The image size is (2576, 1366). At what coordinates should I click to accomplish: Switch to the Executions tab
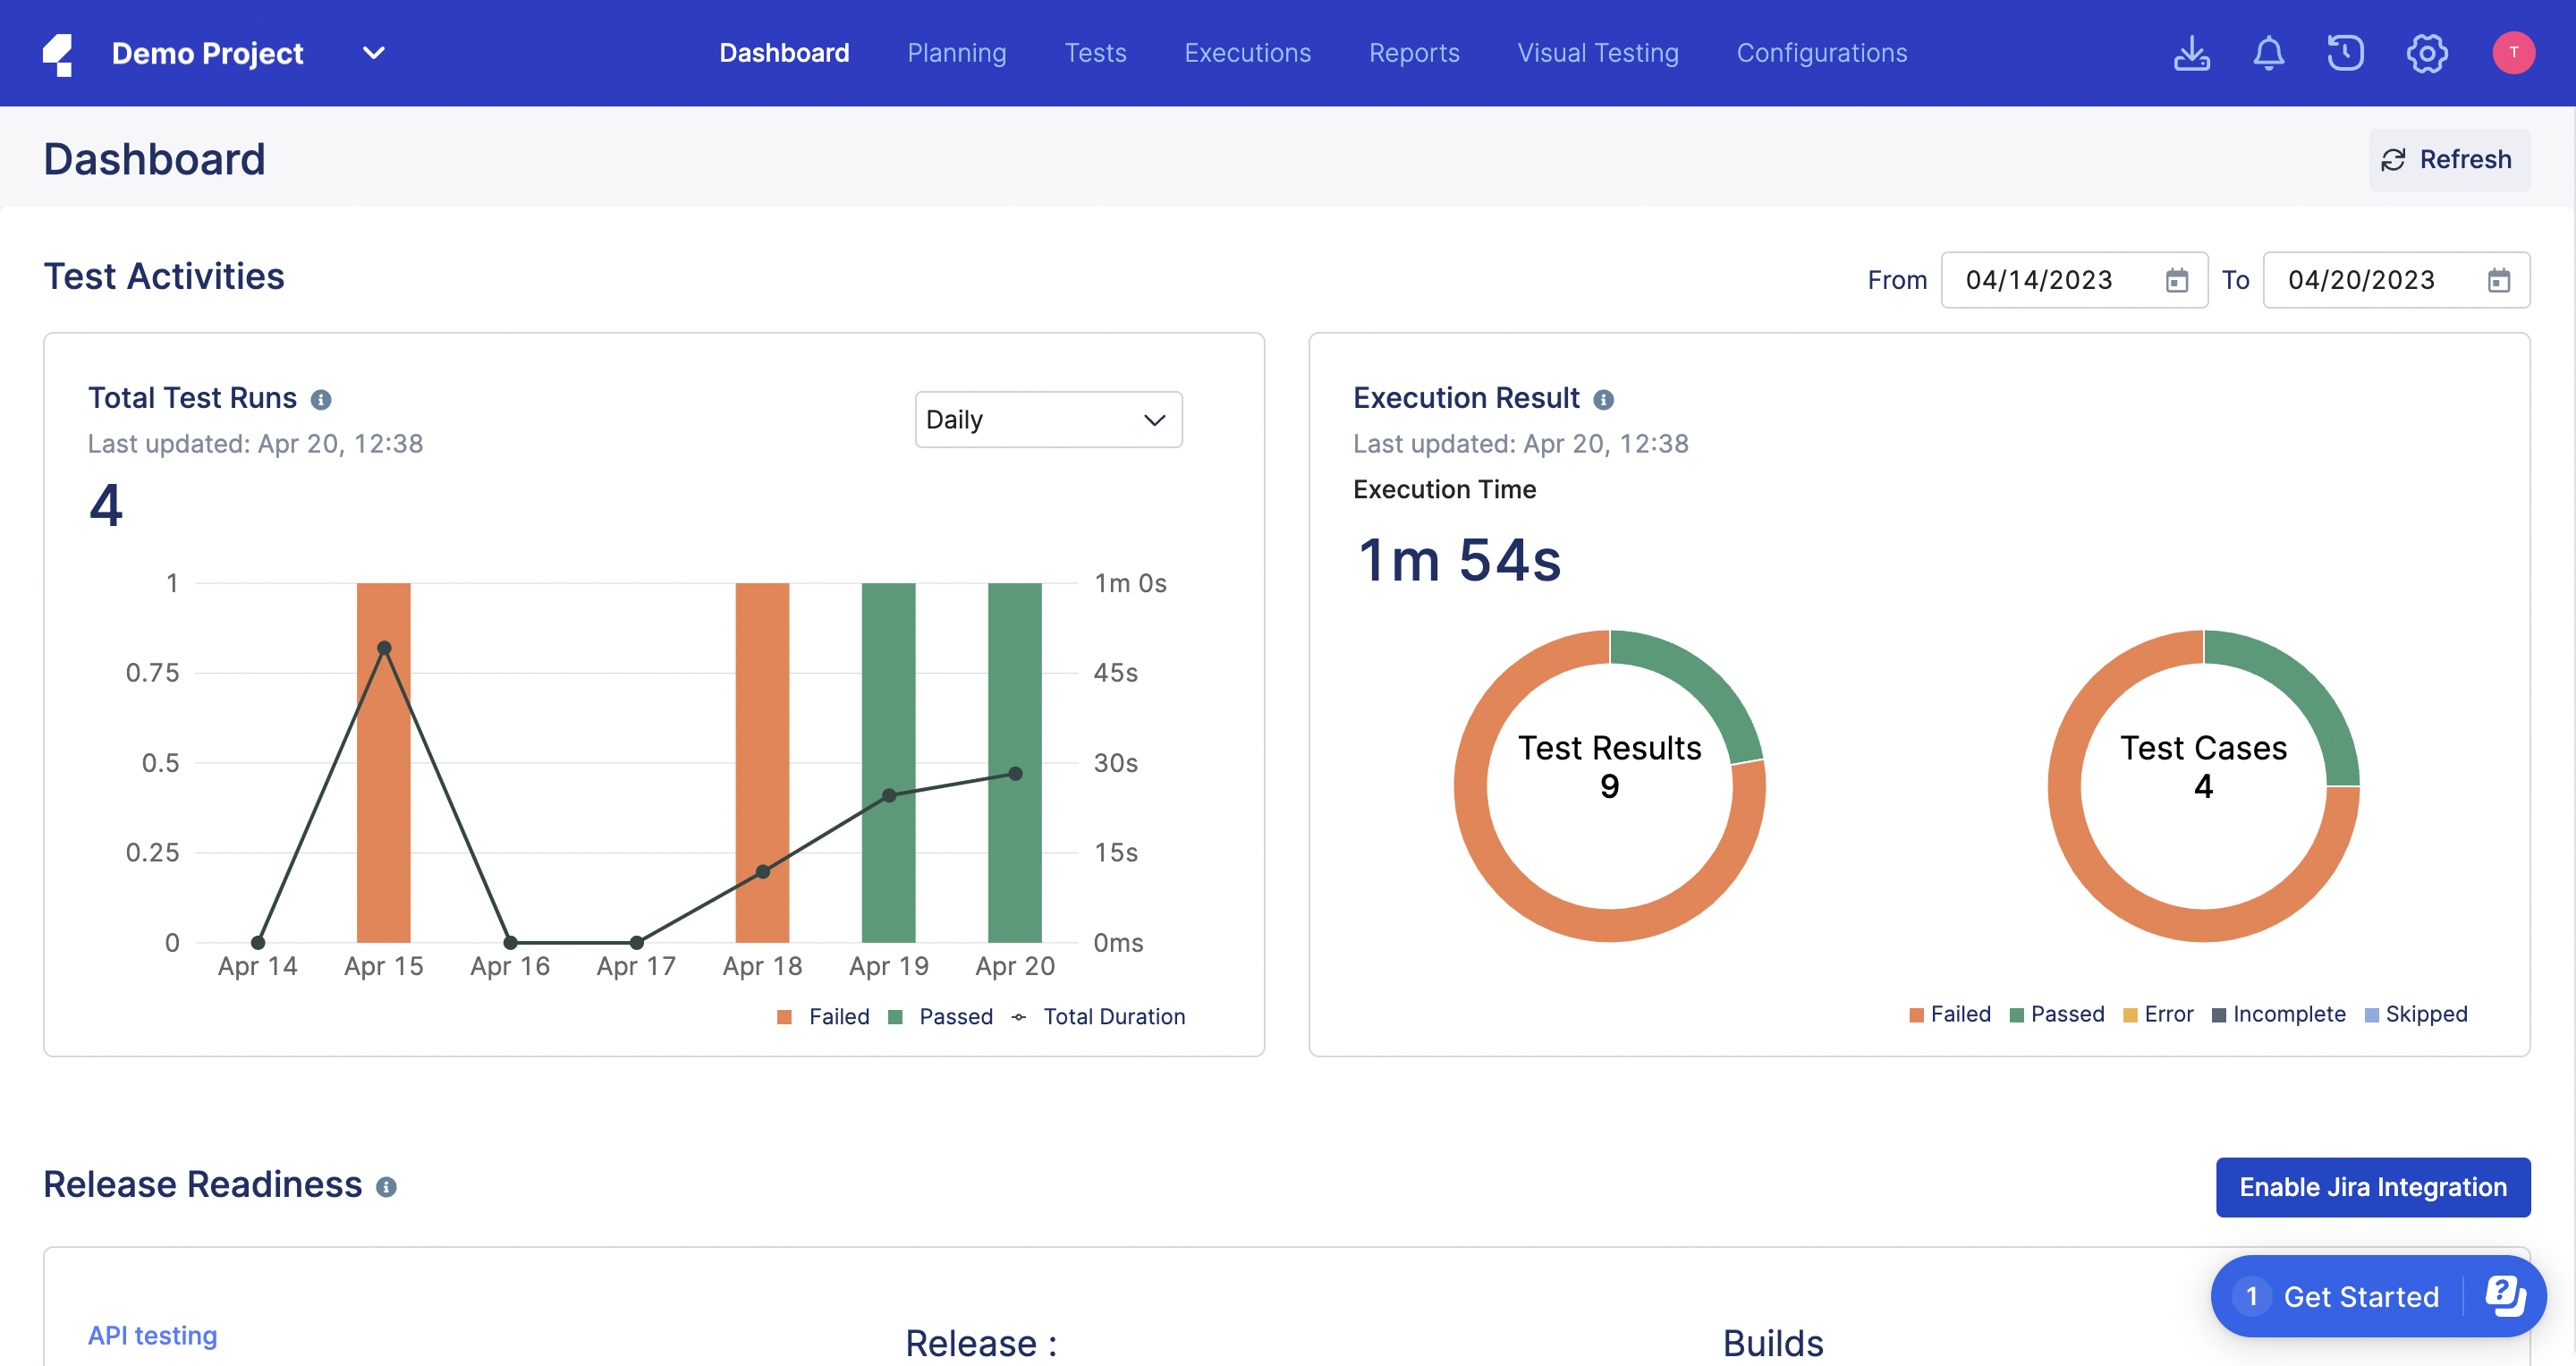coord(1247,53)
